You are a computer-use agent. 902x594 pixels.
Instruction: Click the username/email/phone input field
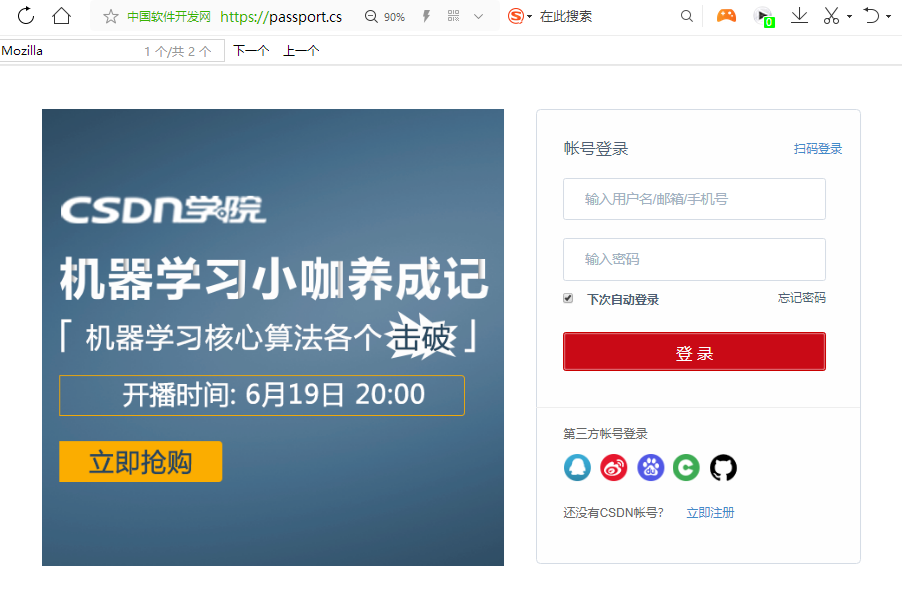pos(694,199)
